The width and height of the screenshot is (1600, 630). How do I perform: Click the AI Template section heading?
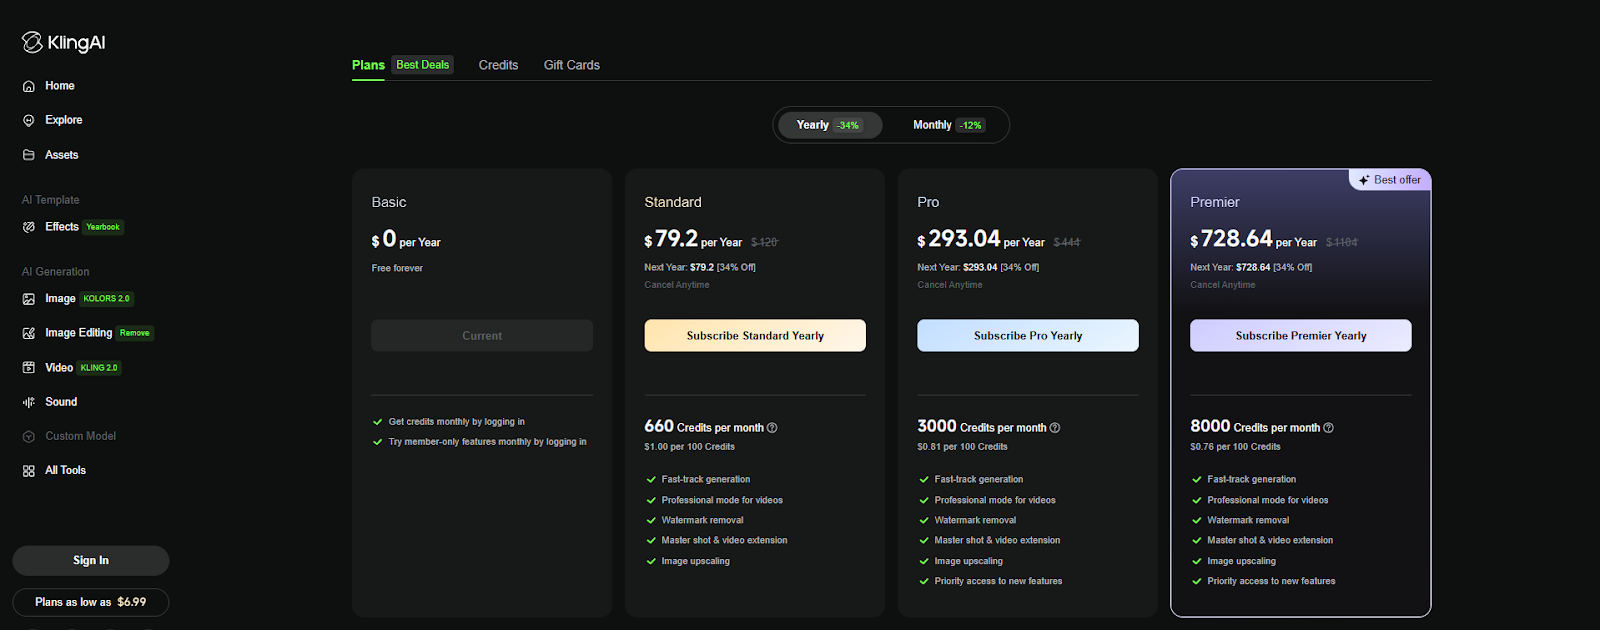tap(51, 200)
